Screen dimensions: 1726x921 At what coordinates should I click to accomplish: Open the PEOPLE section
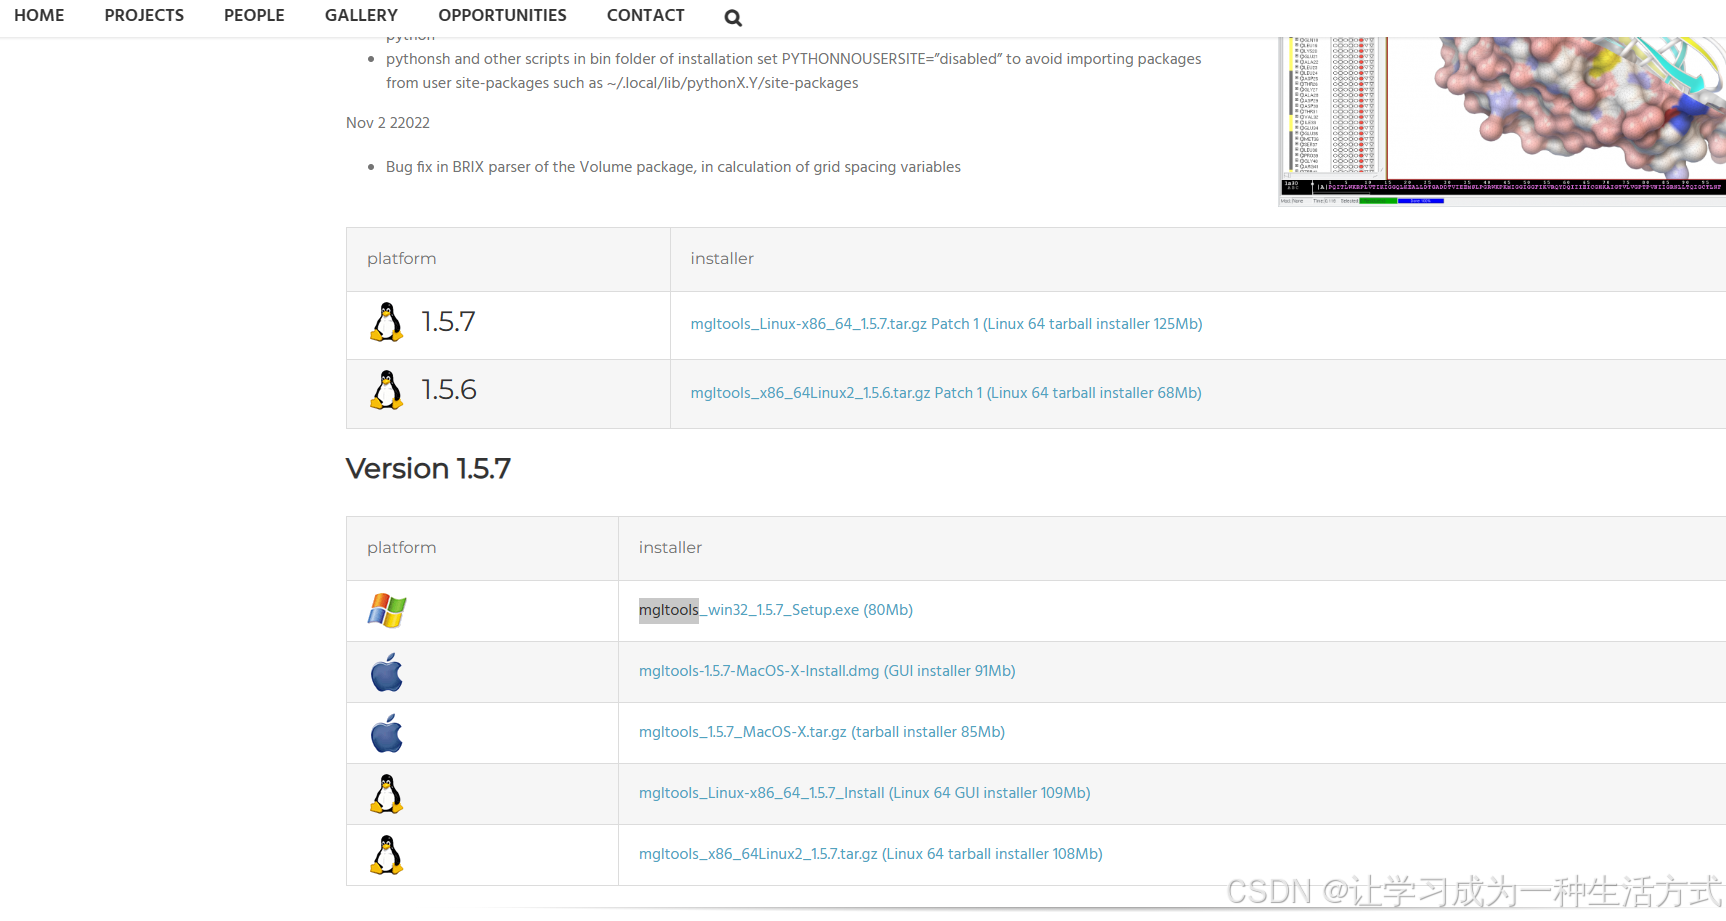tap(254, 15)
